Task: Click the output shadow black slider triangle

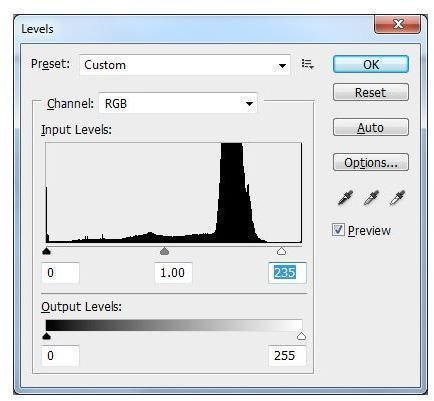Action: point(47,336)
